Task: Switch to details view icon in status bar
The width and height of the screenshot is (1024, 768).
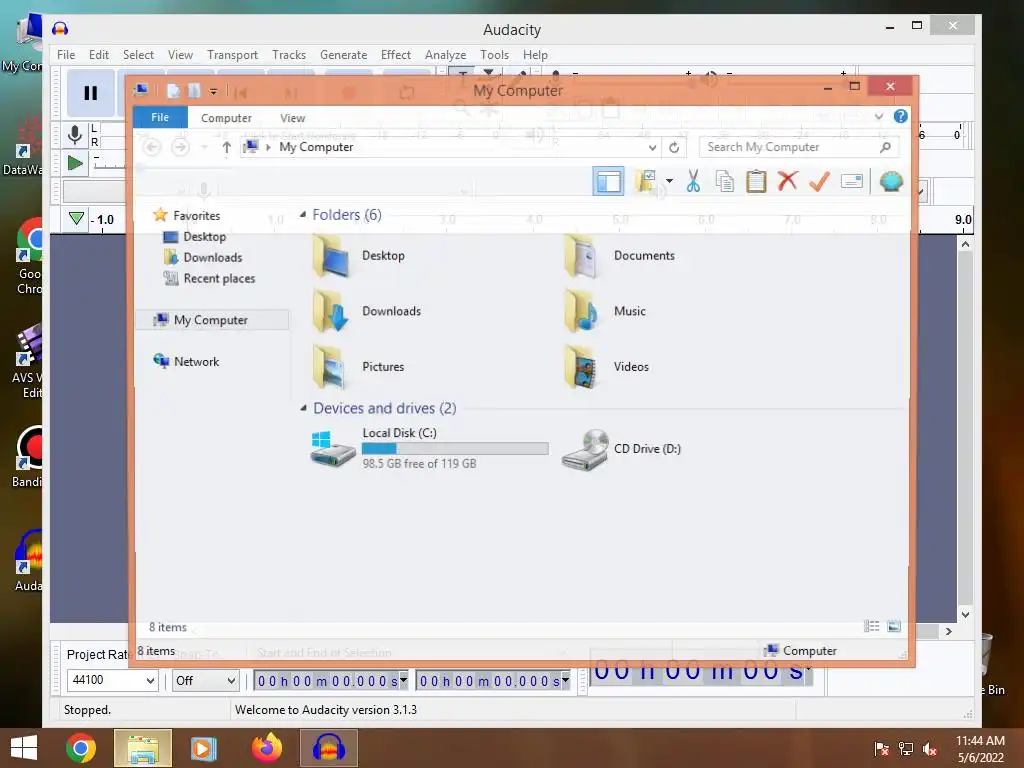Action: pos(871,626)
